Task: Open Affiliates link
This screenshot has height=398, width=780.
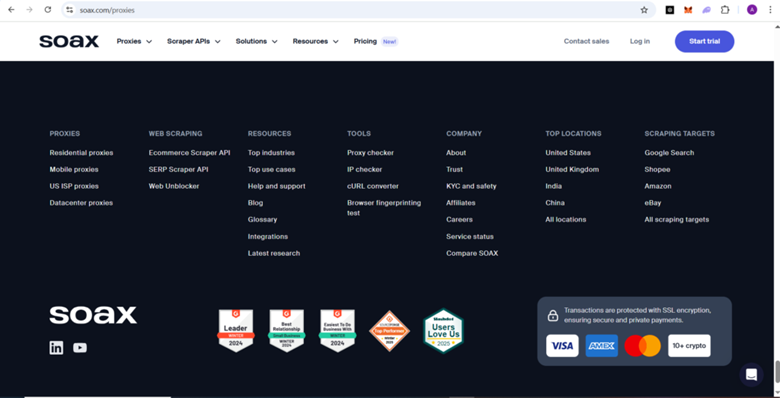Action: click(x=461, y=203)
